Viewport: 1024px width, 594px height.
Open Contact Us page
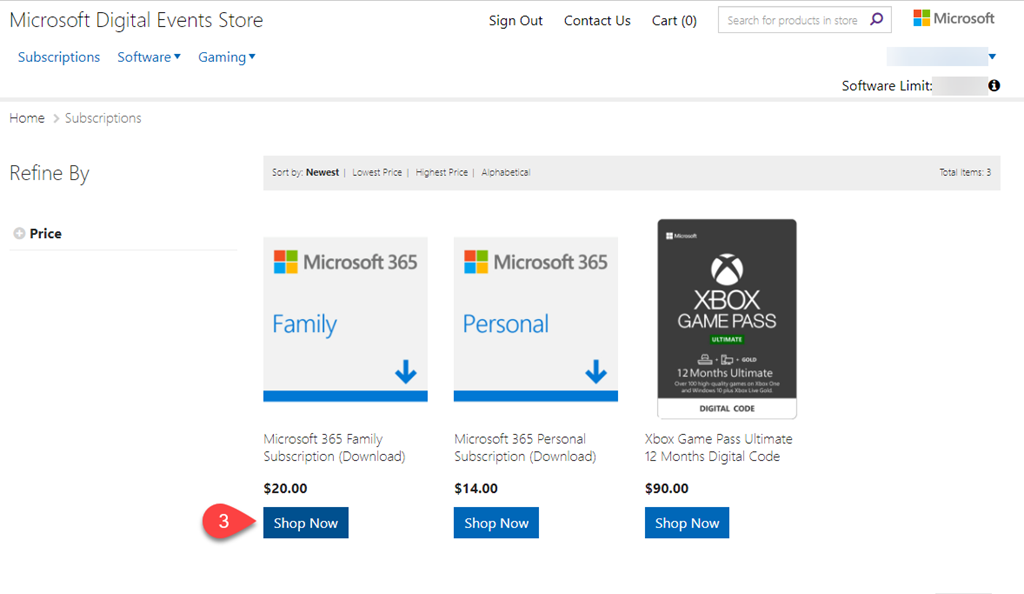pyautogui.click(x=597, y=21)
